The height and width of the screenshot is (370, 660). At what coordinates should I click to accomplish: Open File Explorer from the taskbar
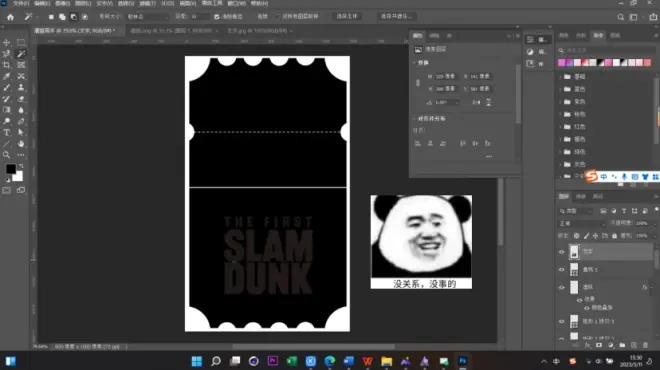point(386,361)
